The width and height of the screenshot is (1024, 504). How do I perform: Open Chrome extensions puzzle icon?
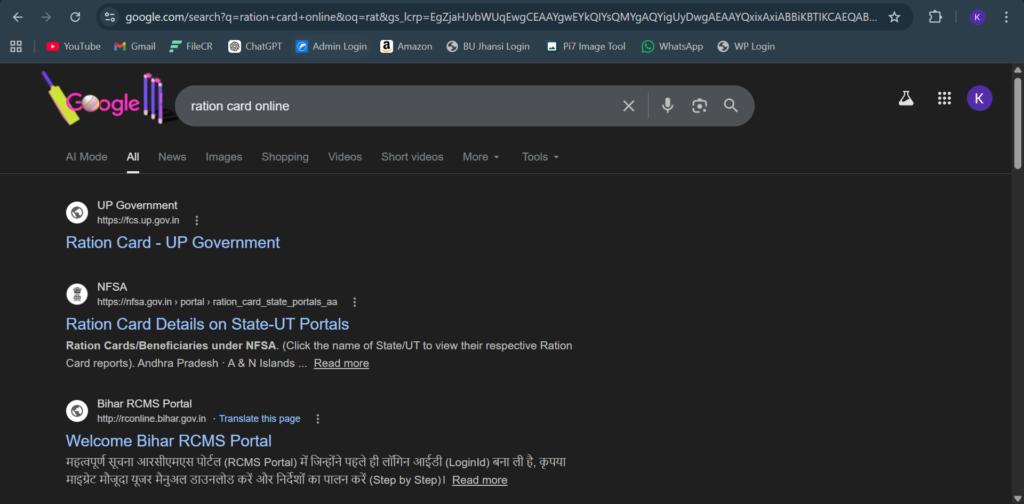pyautogui.click(x=935, y=17)
